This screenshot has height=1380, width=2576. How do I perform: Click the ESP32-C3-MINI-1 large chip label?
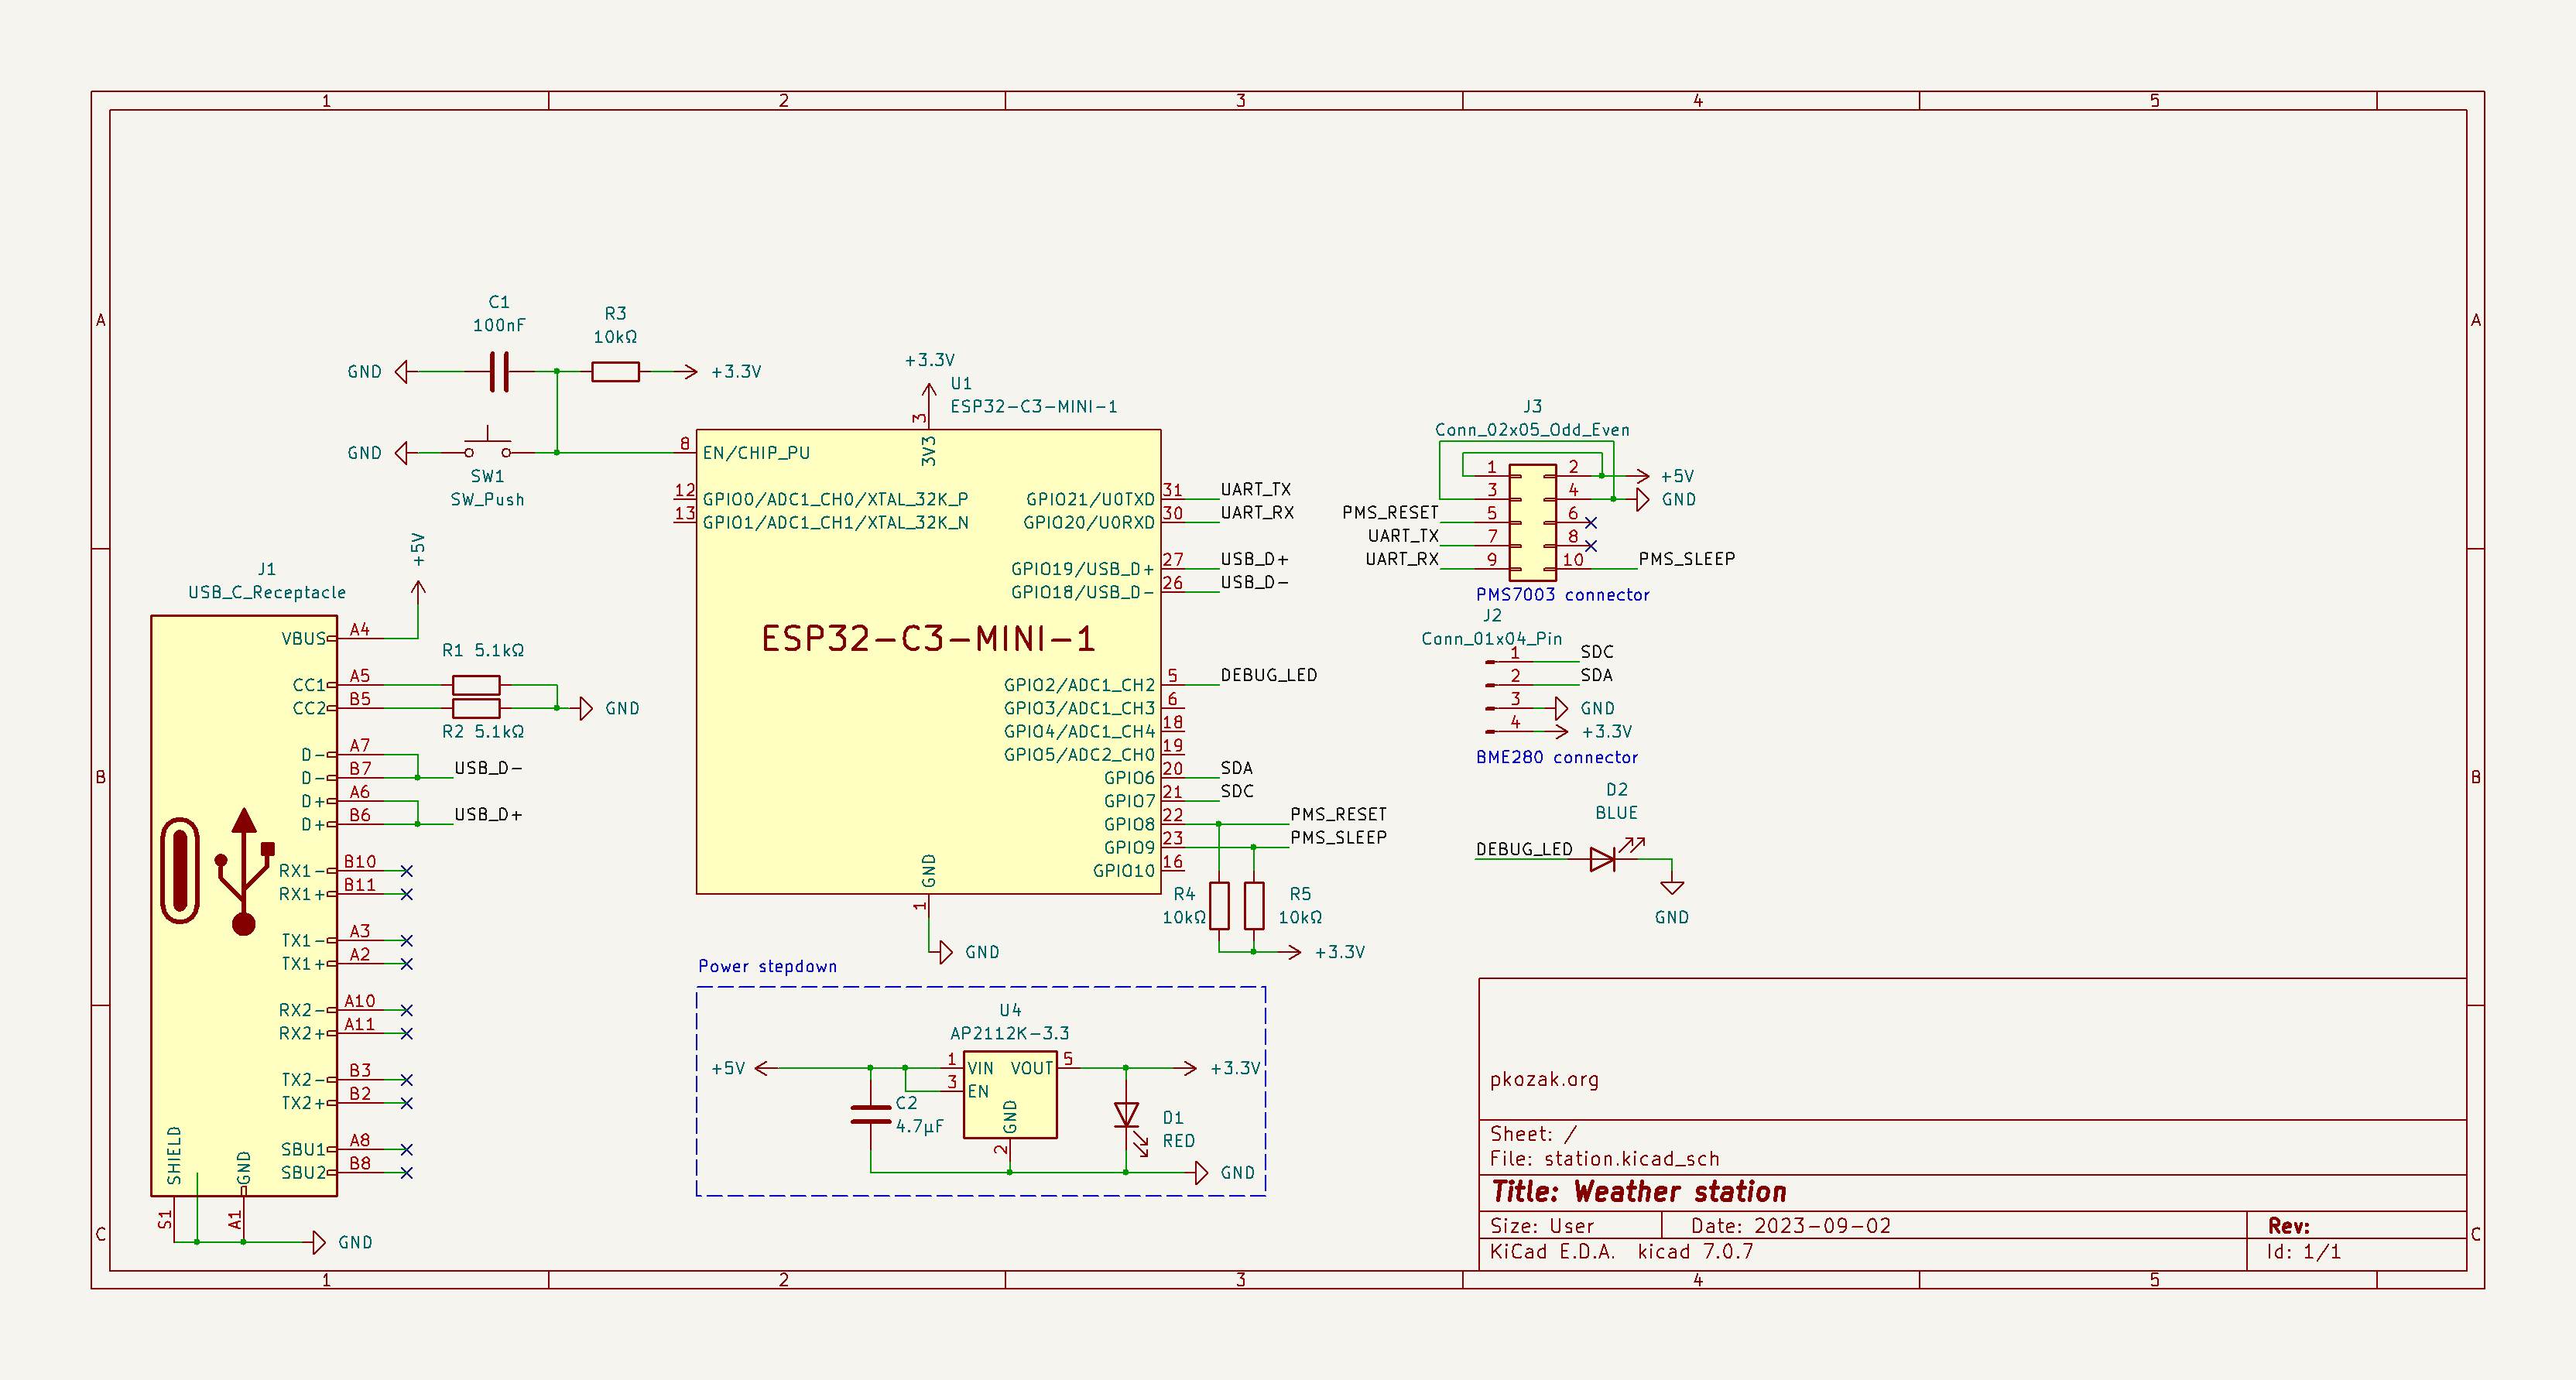pyautogui.click(x=928, y=639)
